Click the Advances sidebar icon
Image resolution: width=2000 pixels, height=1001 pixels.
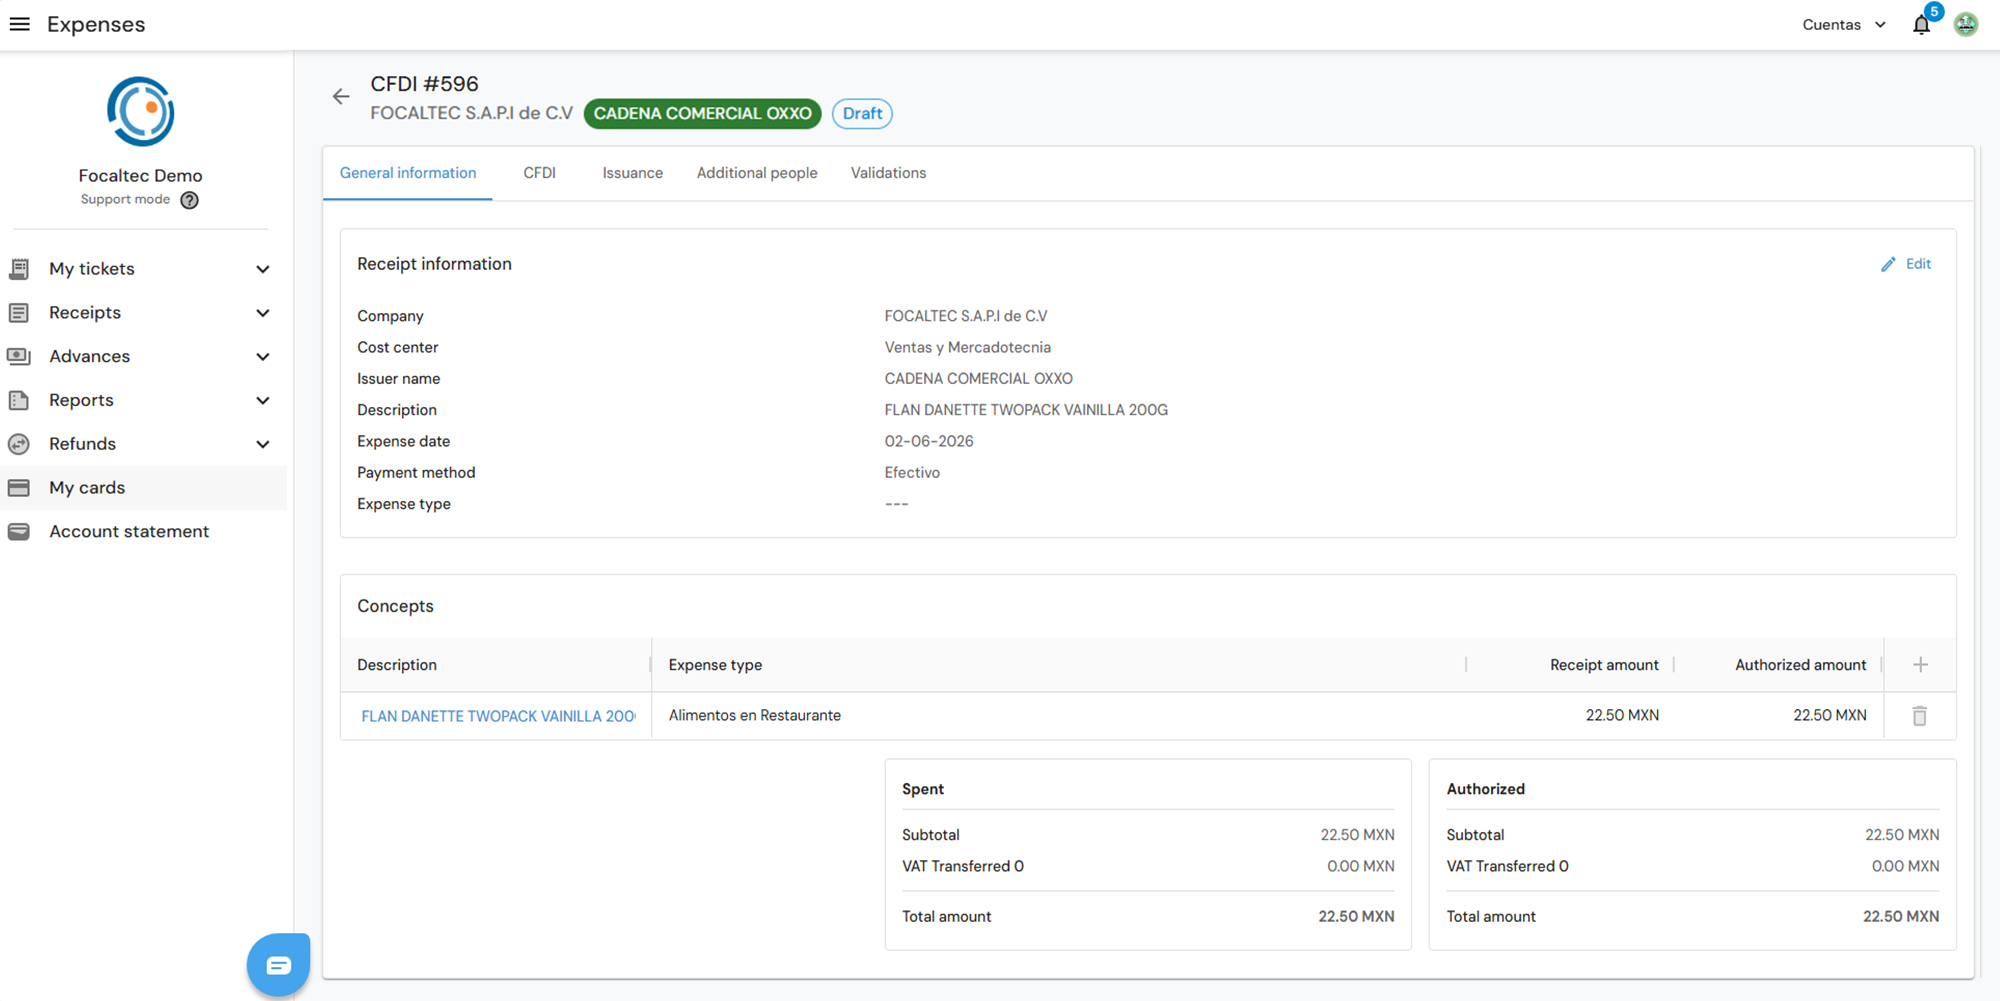point(19,356)
